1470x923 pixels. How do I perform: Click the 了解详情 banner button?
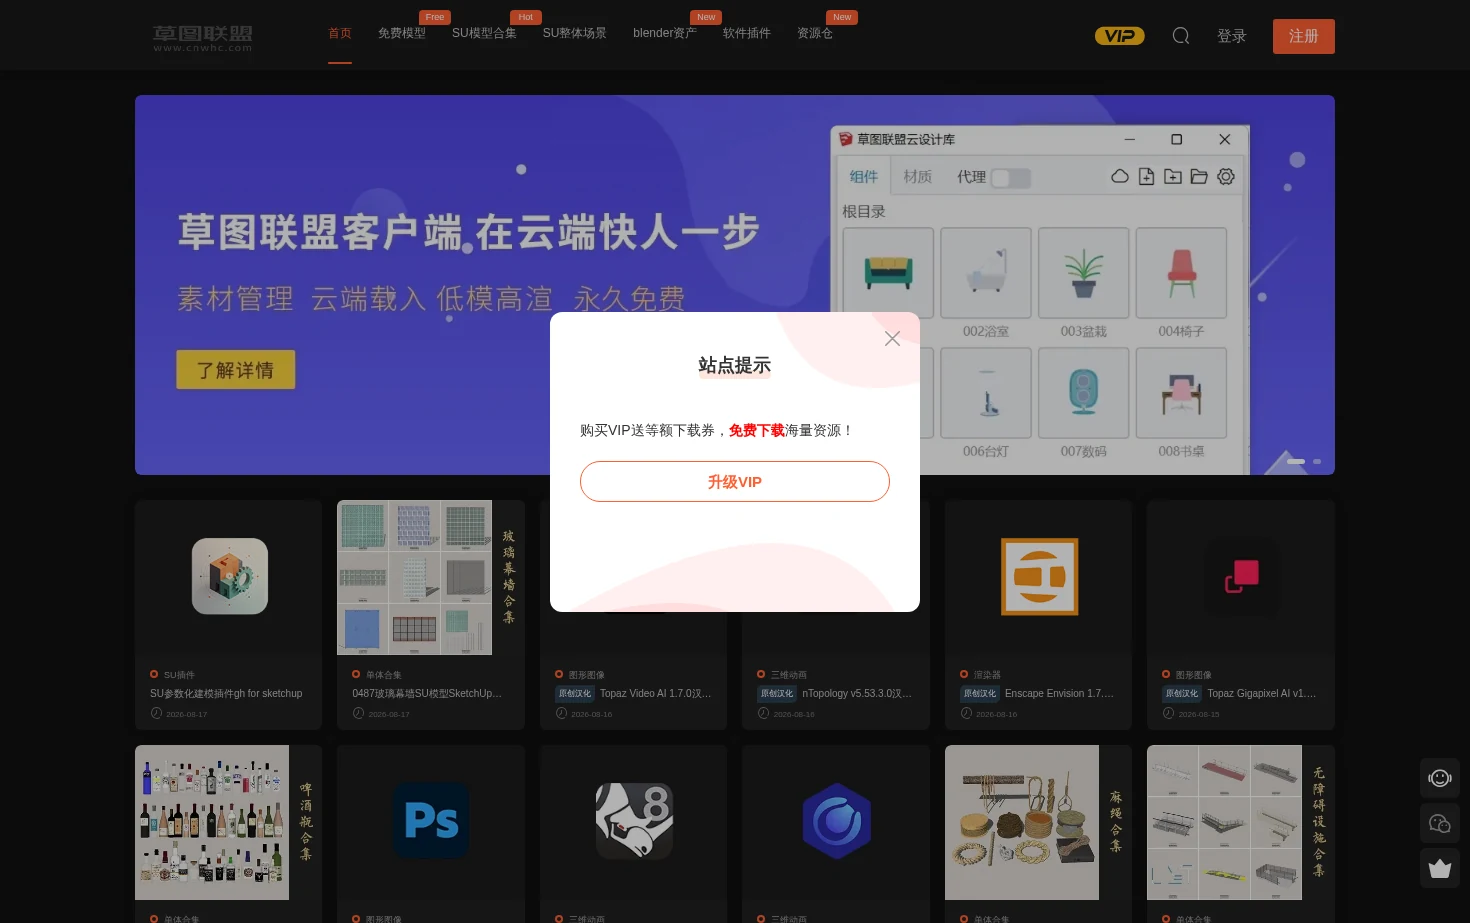236,370
